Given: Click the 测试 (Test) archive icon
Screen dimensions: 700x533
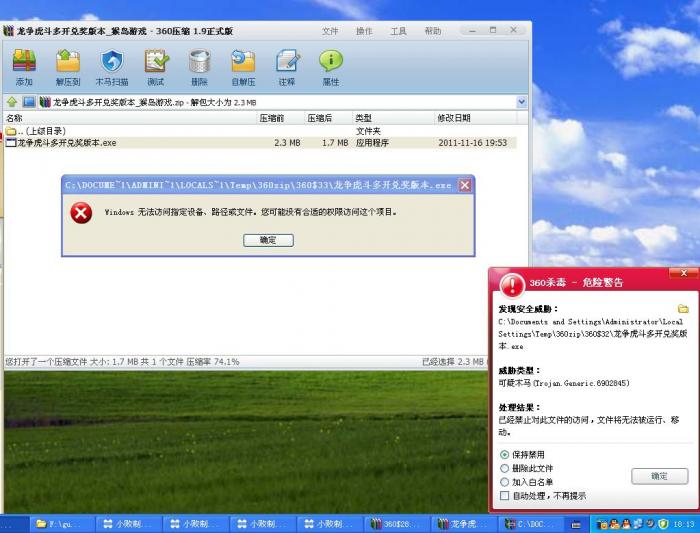Looking at the screenshot, I should [x=156, y=67].
